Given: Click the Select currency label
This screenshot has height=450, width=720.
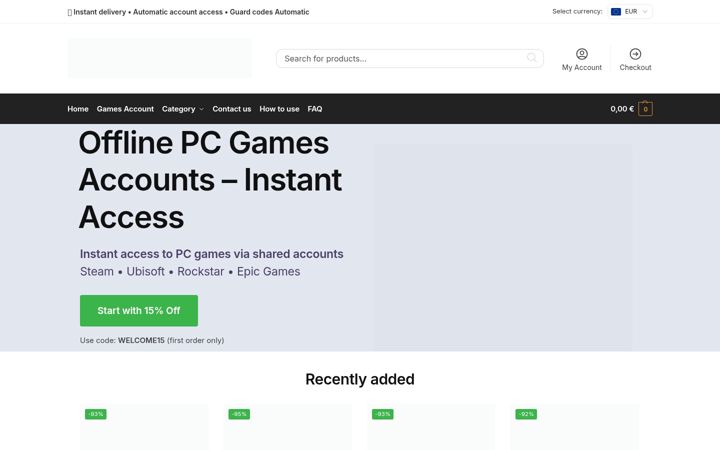Looking at the screenshot, I should [x=577, y=11].
